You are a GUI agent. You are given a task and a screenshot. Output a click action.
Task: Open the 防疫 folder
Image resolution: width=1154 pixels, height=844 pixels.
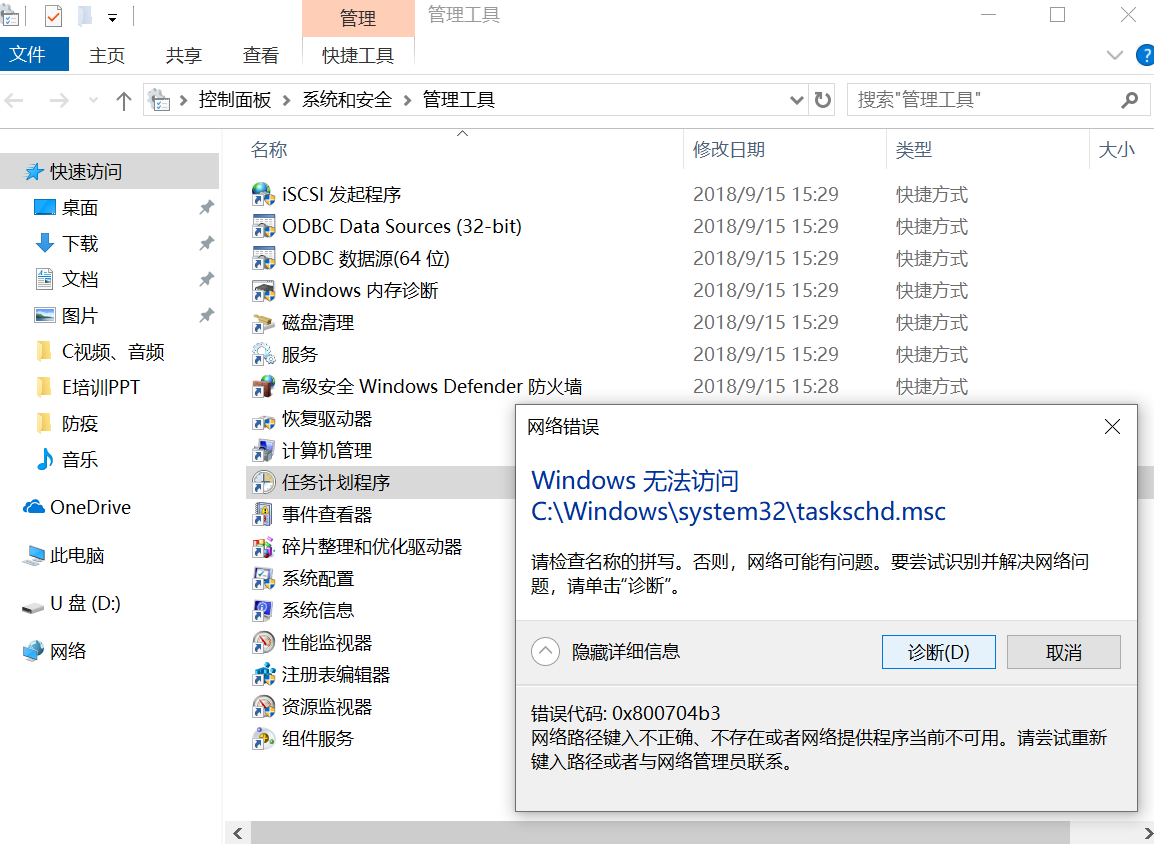66,424
